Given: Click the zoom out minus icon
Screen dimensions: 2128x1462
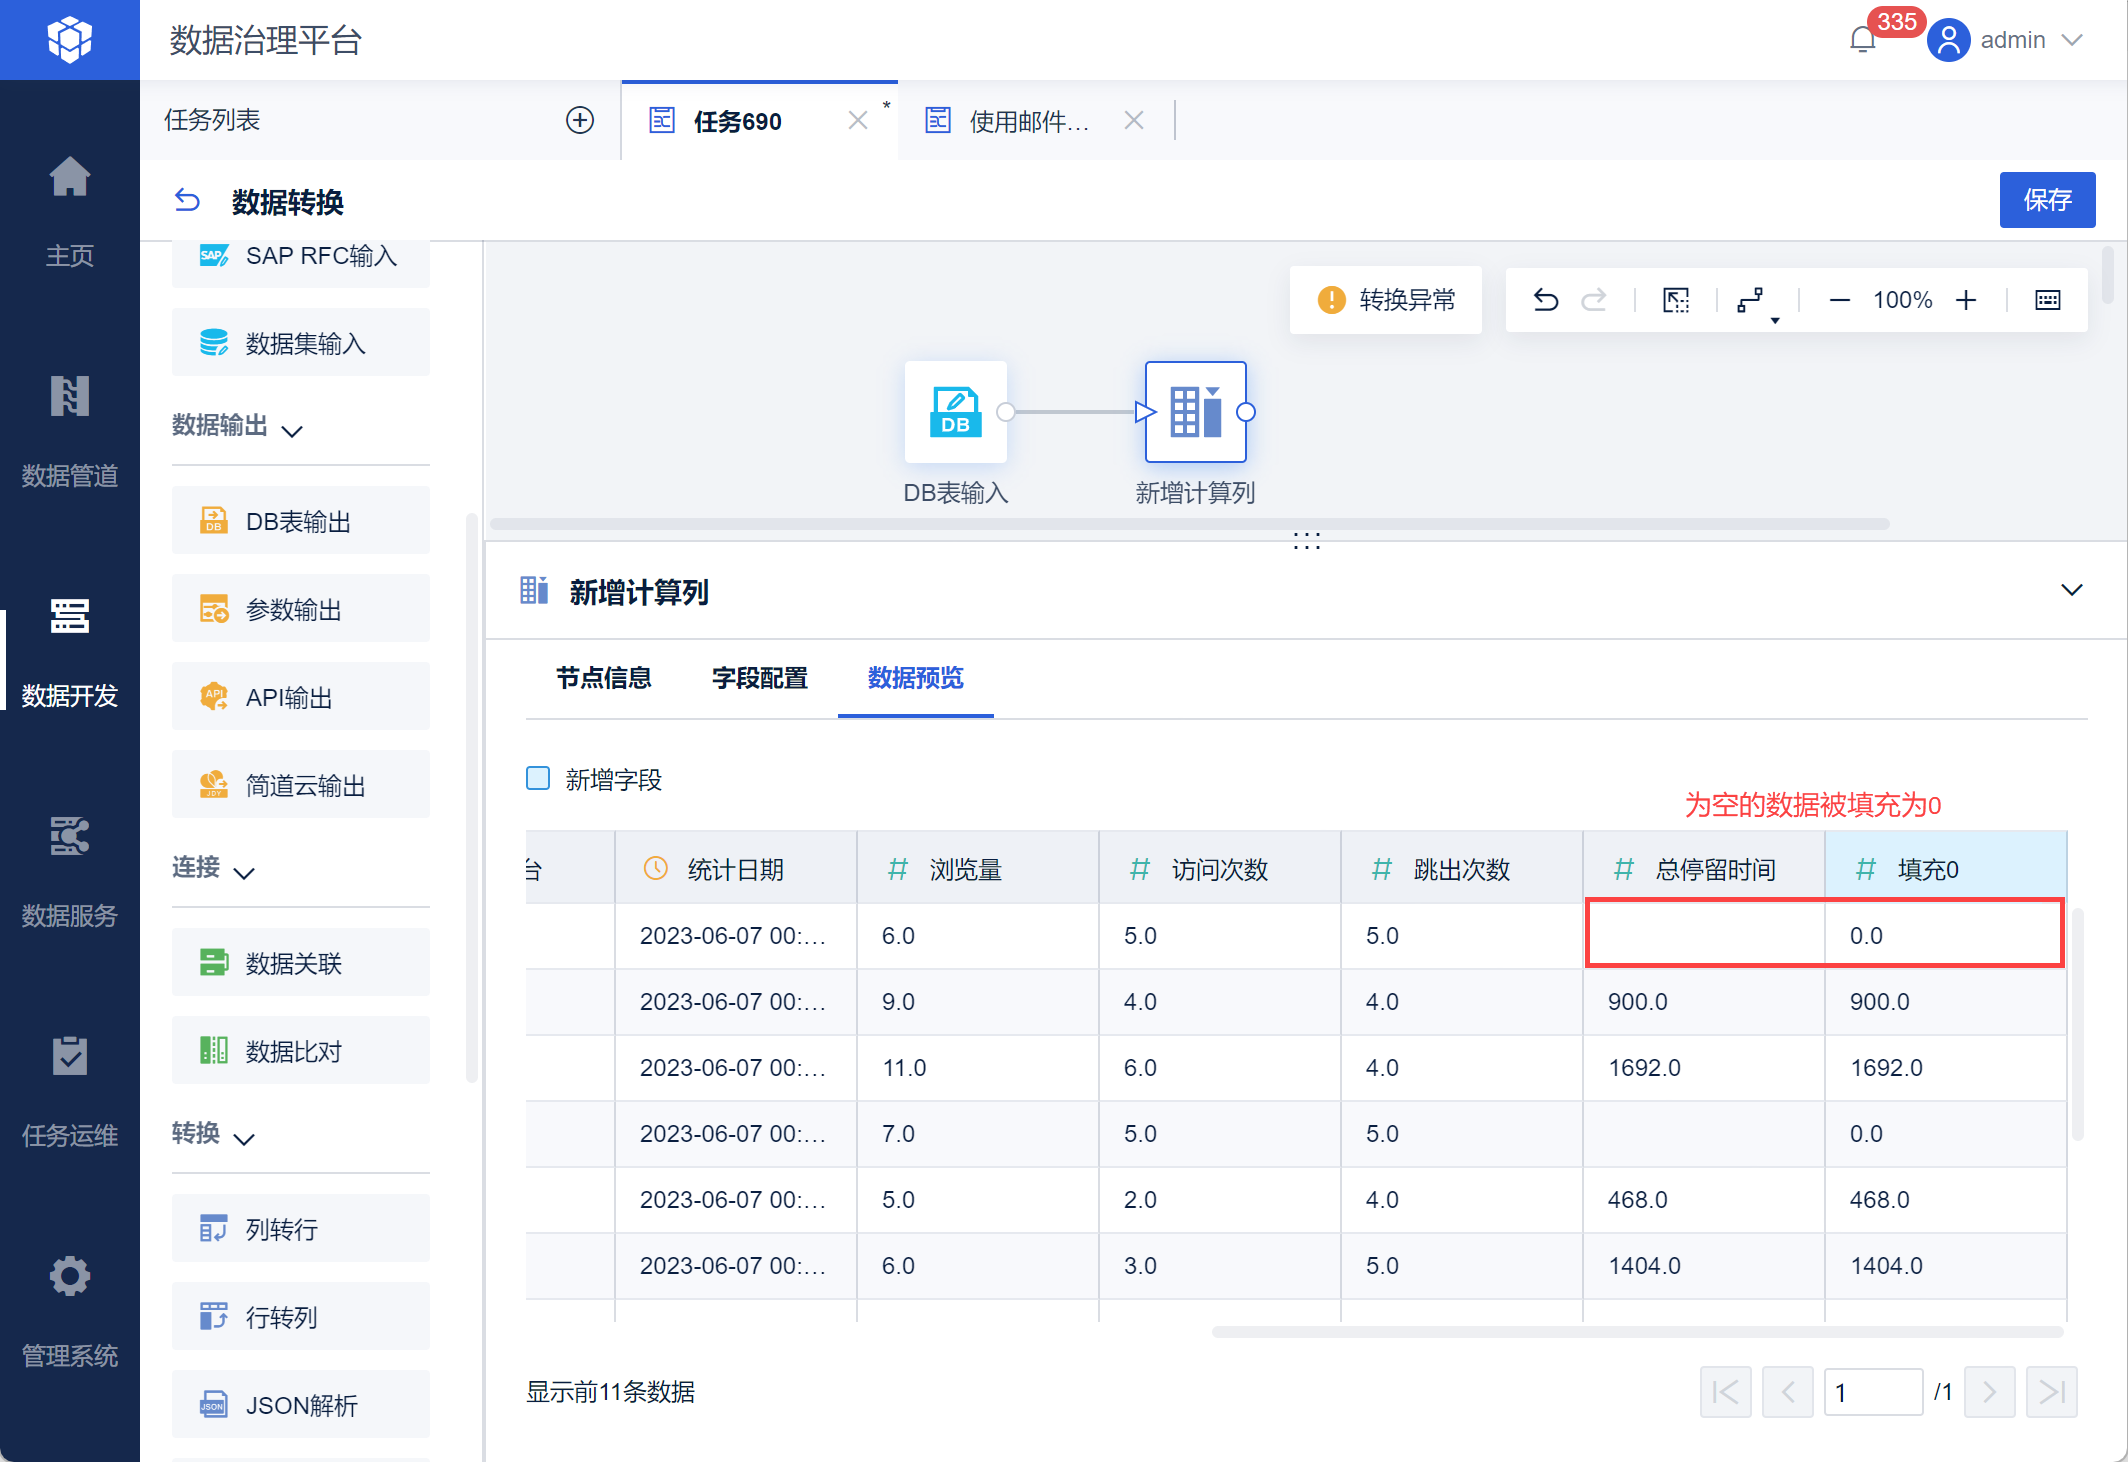Looking at the screenshot, I should (x=1838, y=300).
